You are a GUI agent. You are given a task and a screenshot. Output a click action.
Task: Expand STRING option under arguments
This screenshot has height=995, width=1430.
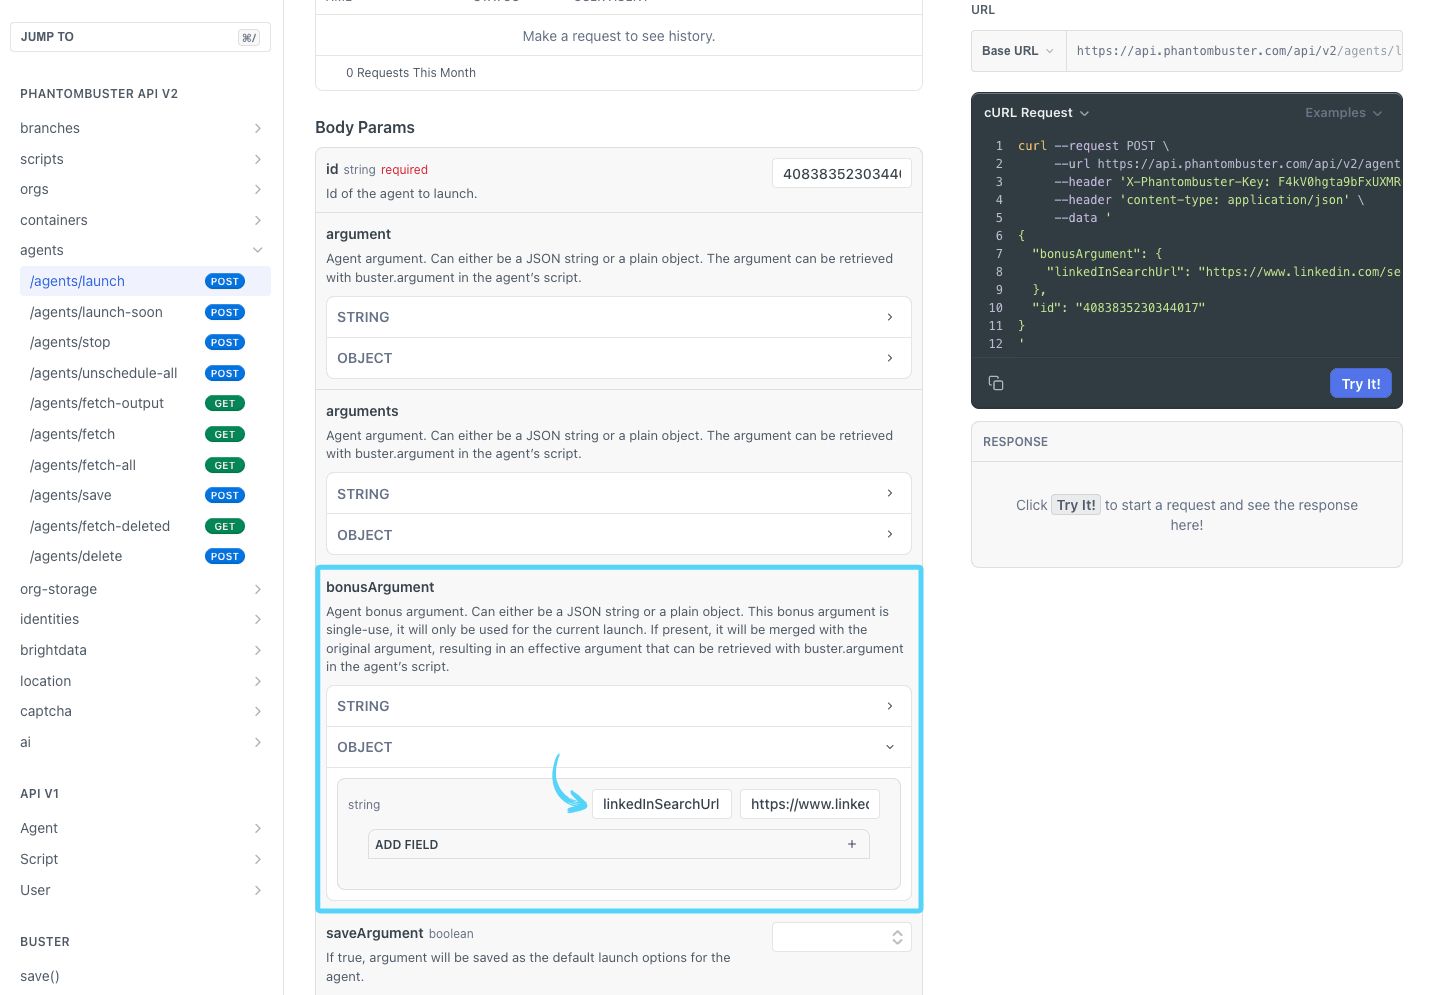click(618, 494)
